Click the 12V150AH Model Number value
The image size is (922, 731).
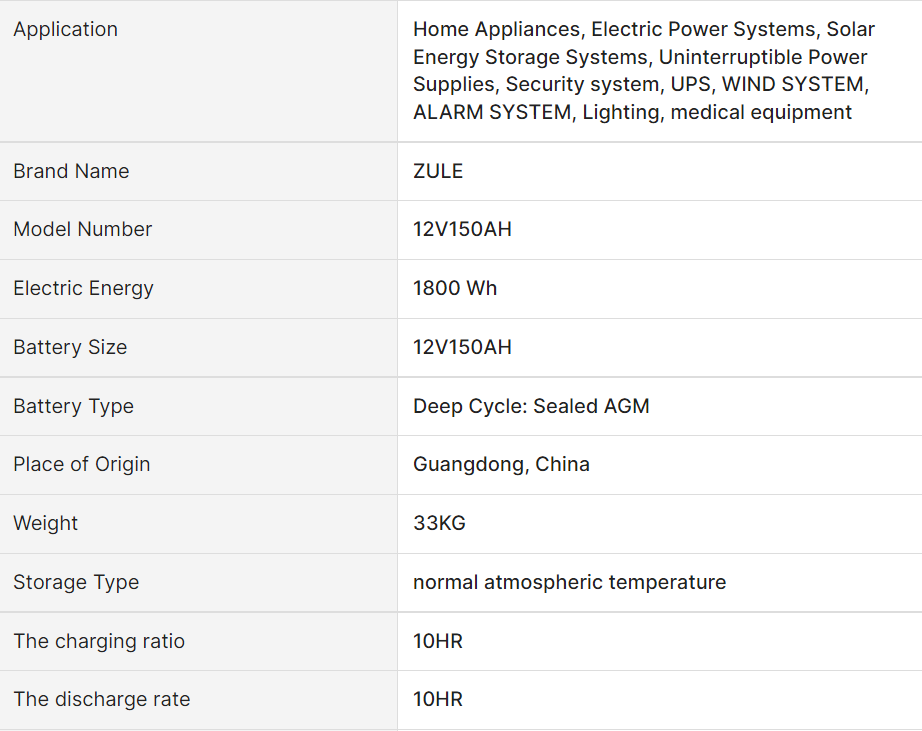tap(462, 229)
